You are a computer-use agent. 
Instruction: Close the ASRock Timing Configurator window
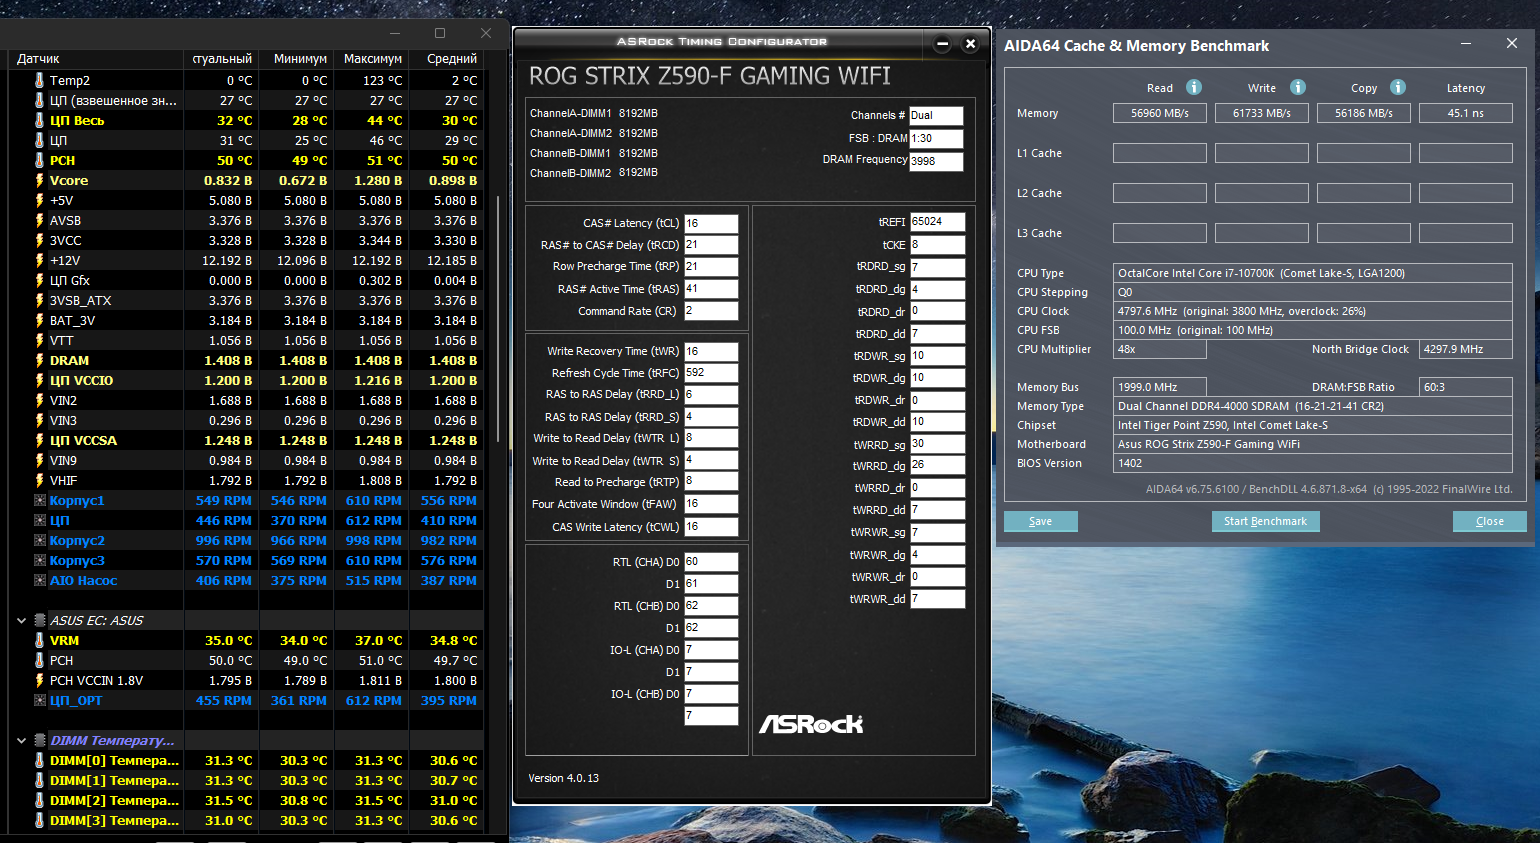pyautogui.click(x=970, y=43)
